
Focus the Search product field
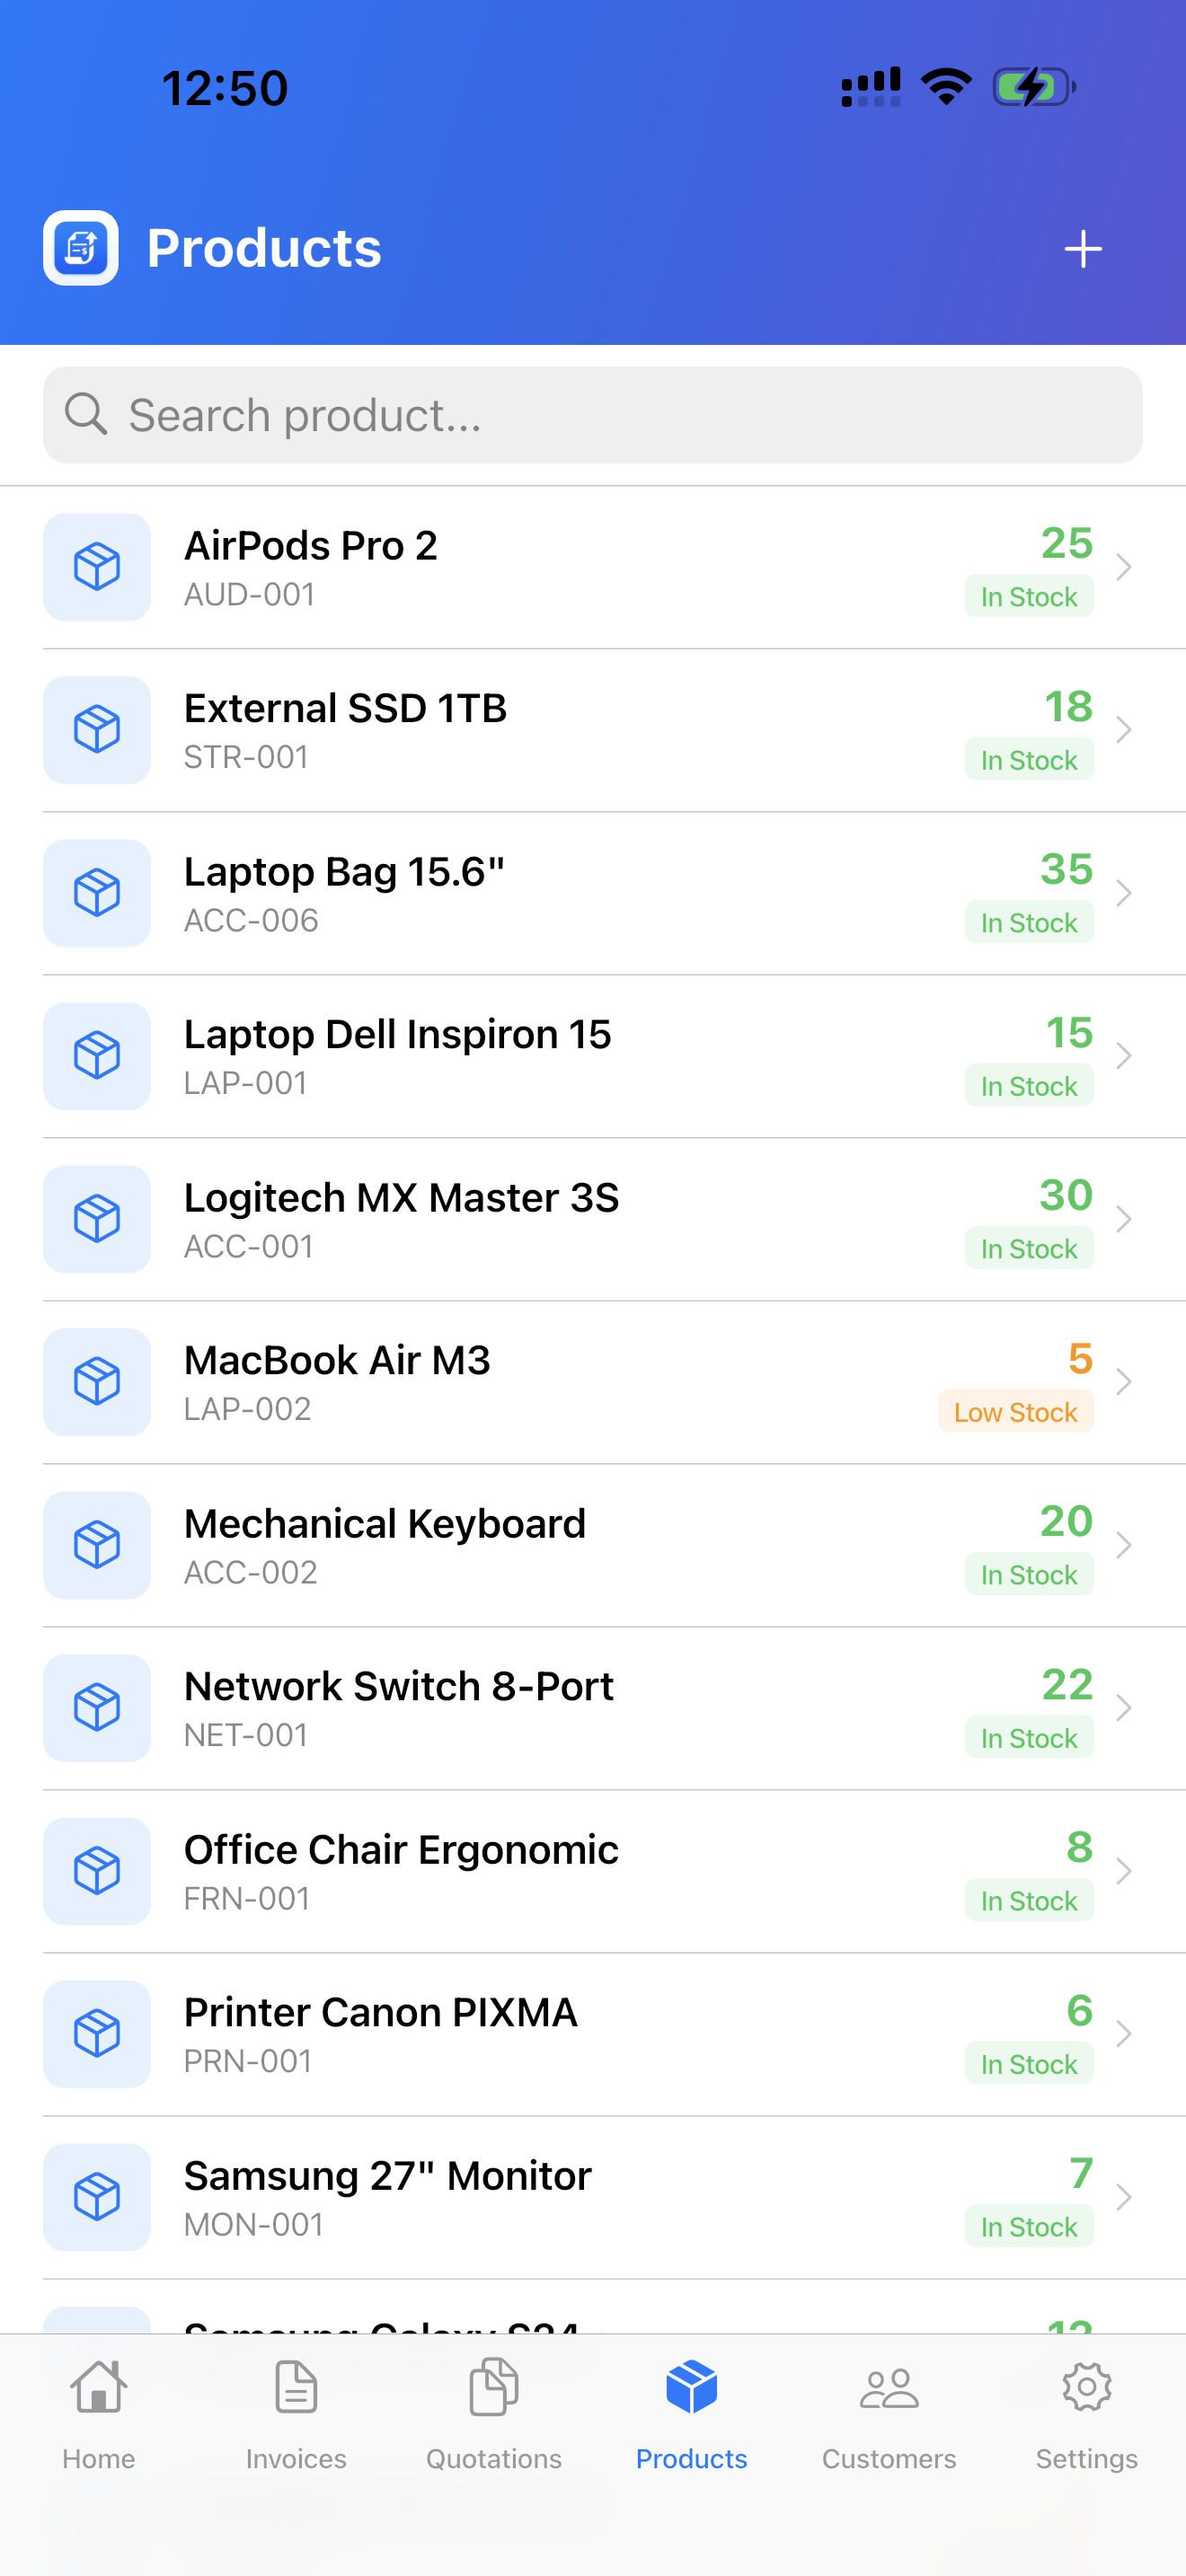pyautogui.click(x=600, y=414)
